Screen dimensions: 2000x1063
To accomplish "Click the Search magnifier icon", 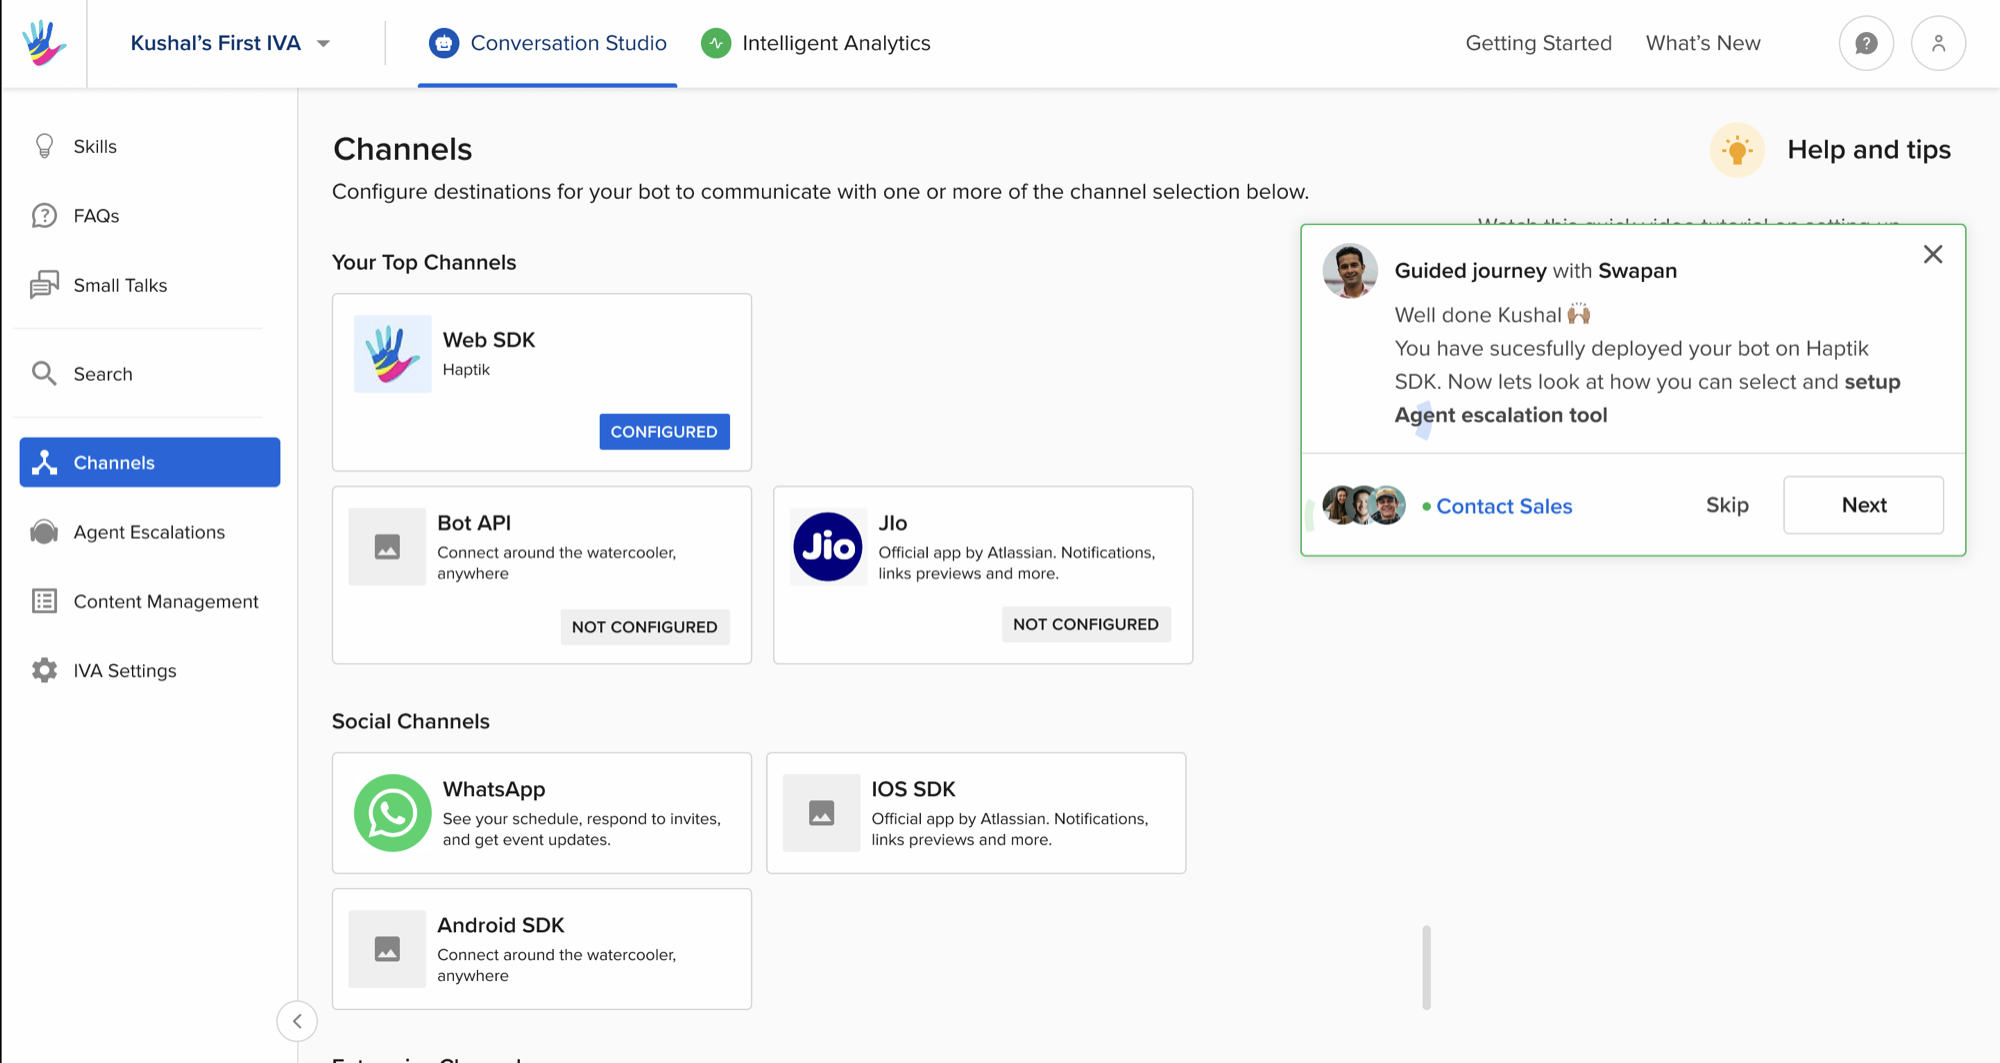I will (43, 373).
